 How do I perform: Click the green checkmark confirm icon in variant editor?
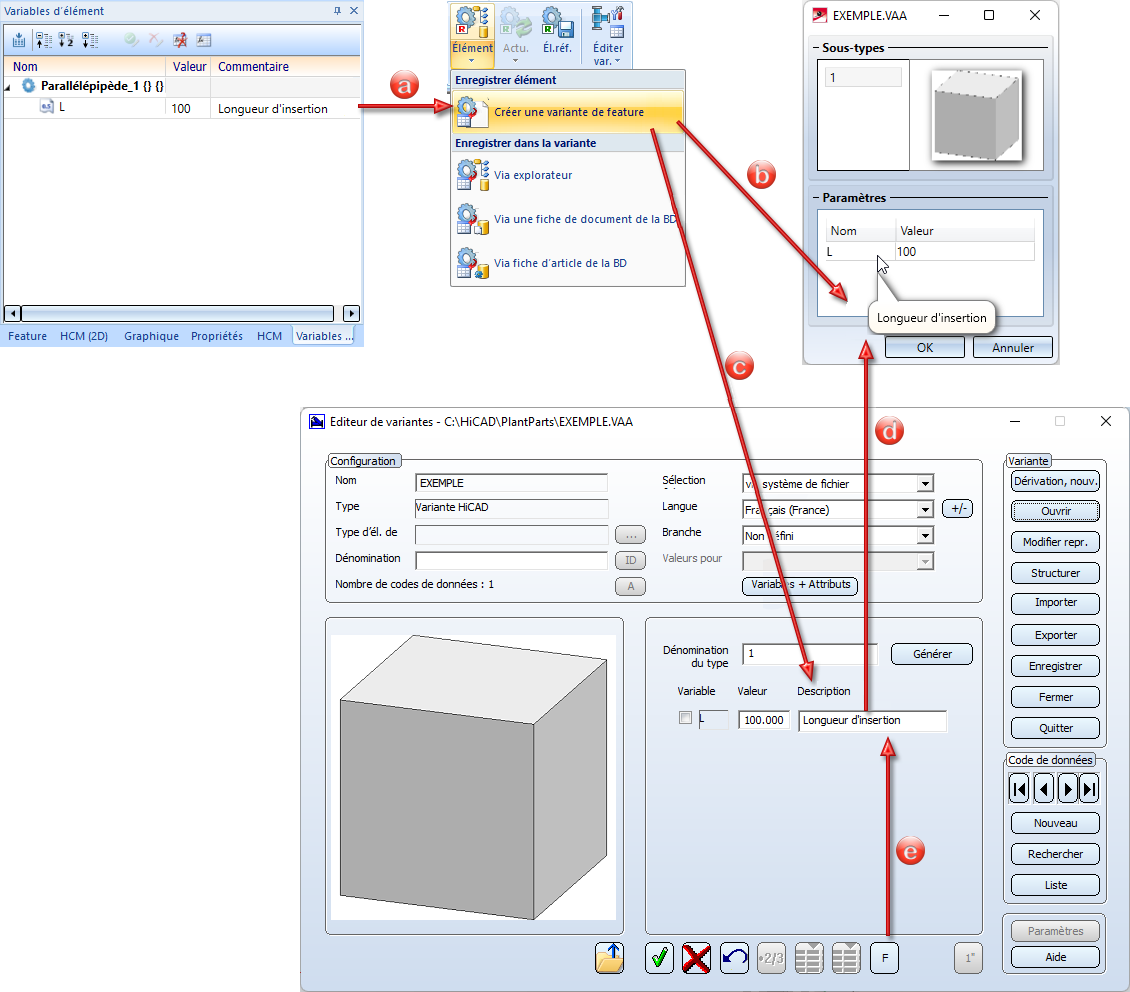coord(659,958)
